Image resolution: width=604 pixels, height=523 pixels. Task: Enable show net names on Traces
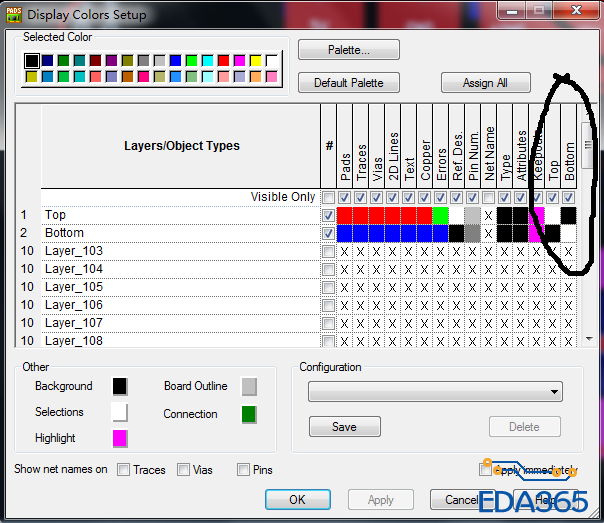[x=123, y=469]
